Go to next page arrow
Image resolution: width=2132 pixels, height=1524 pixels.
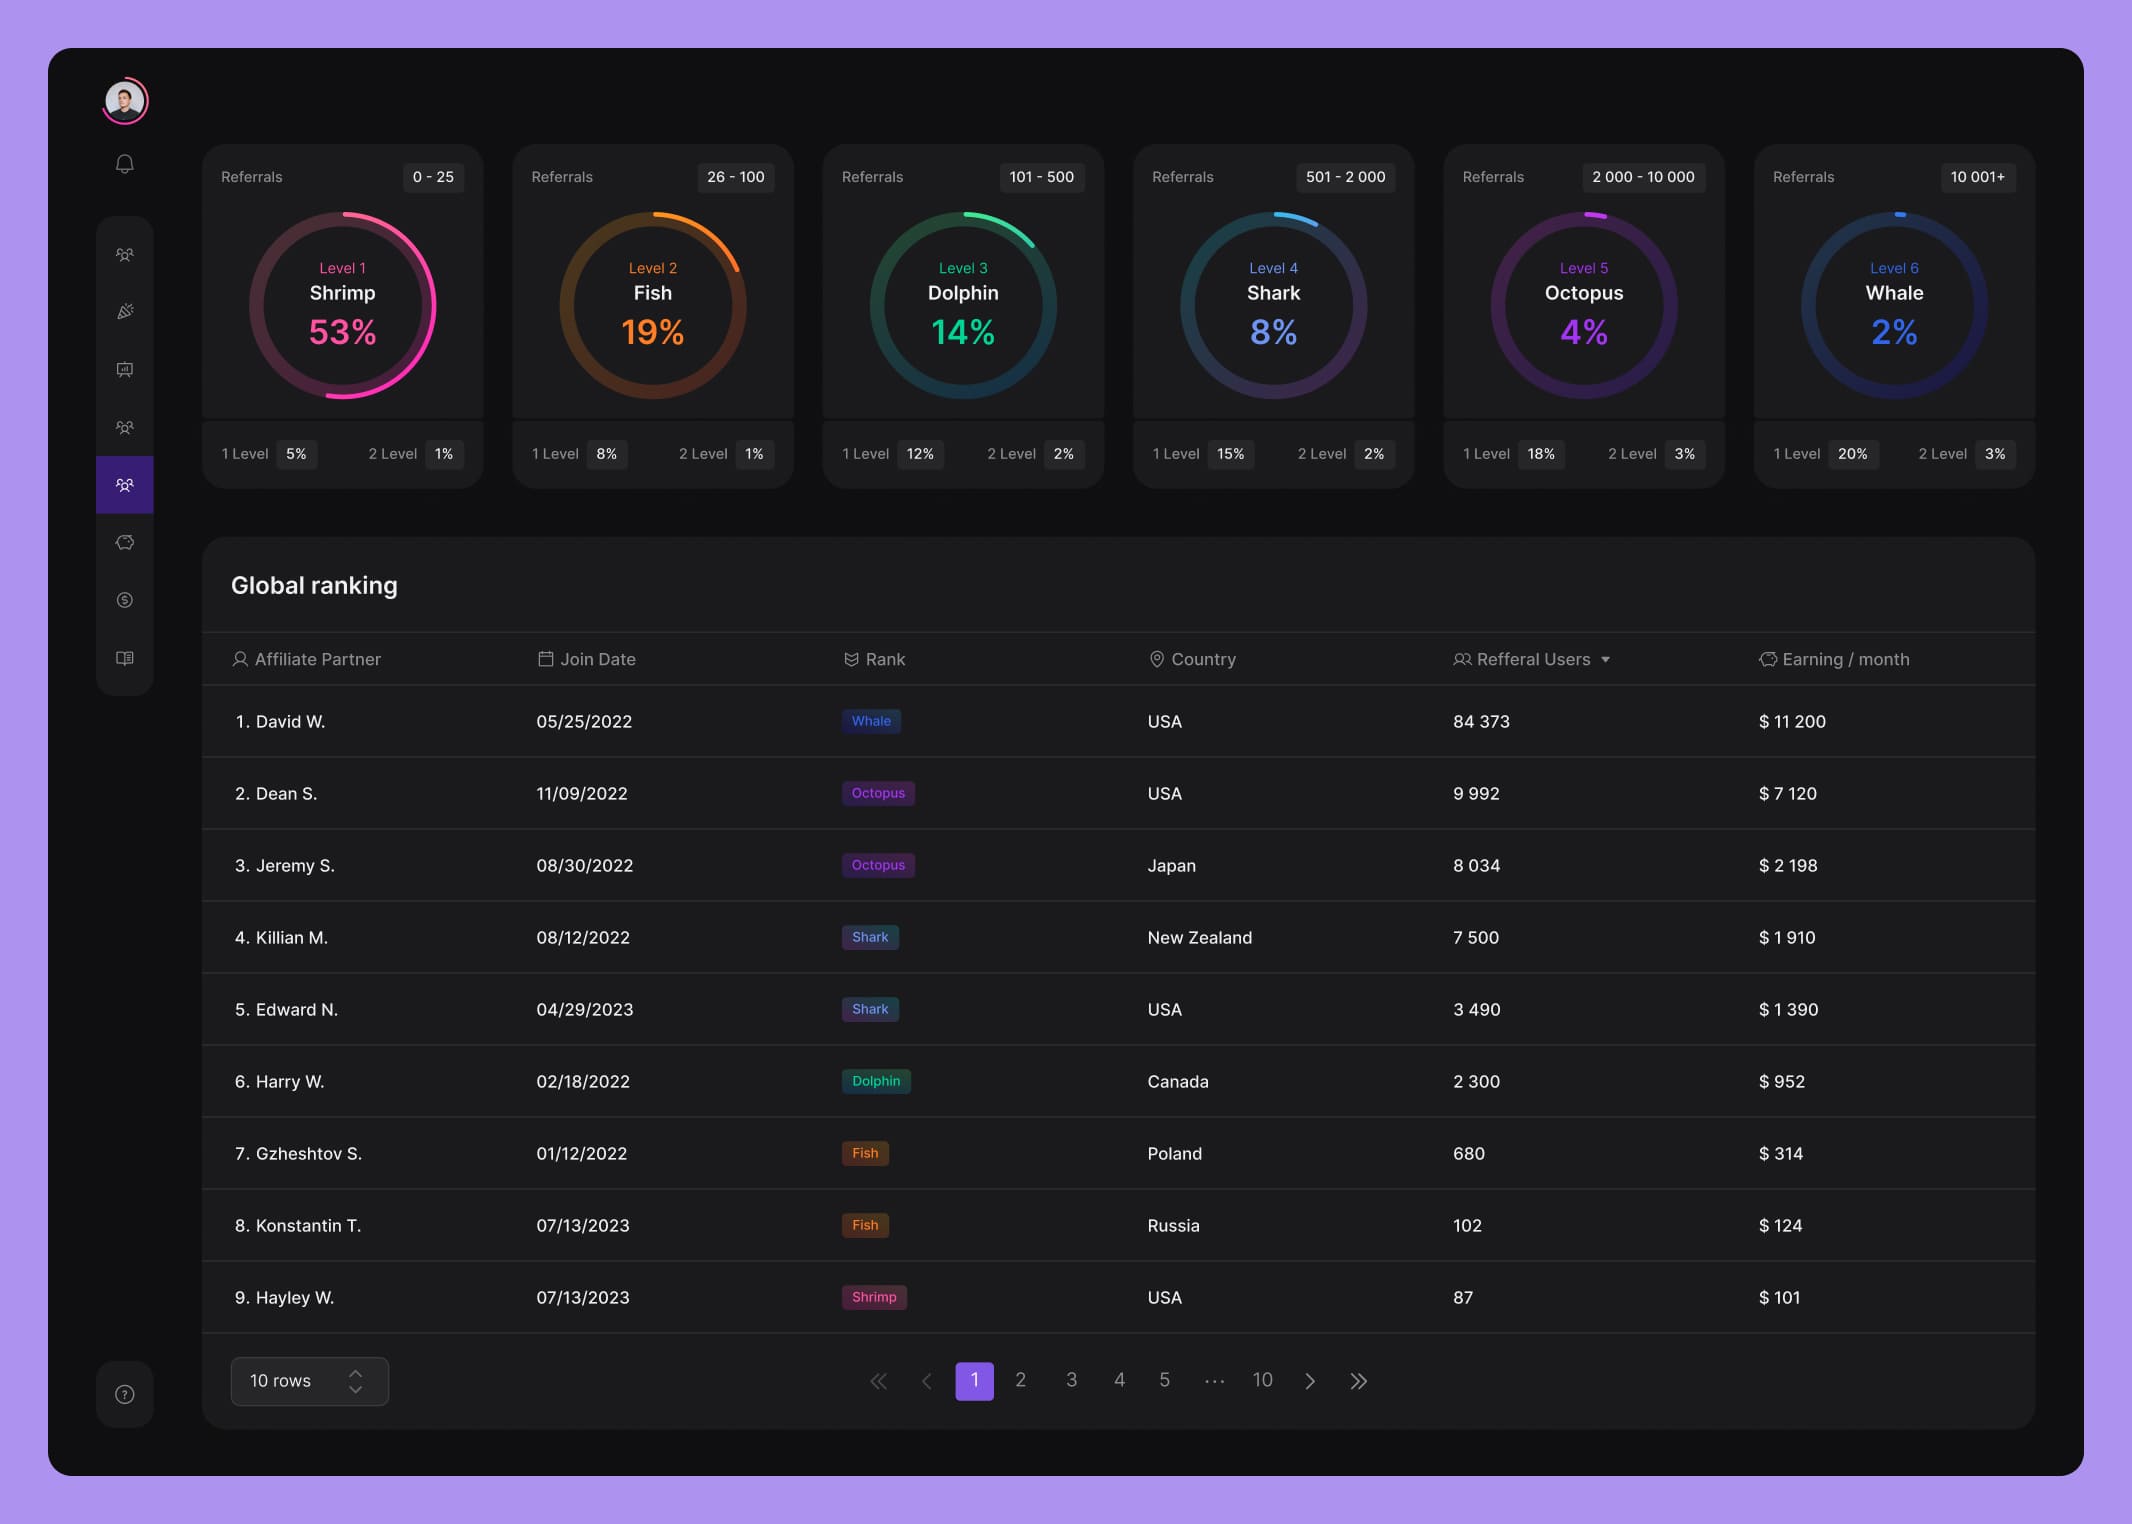[1310, 1381]
